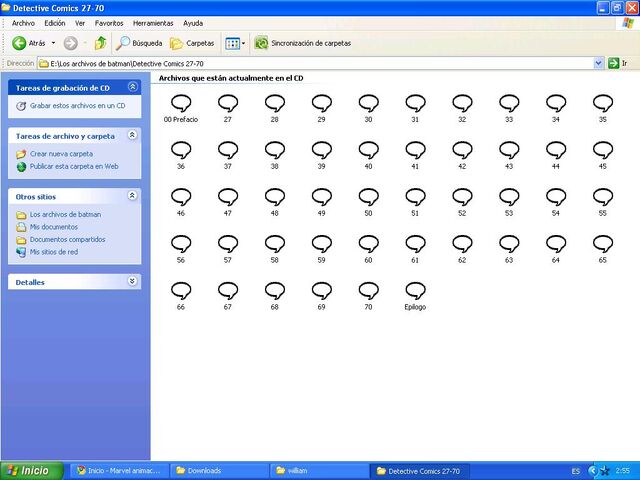Select the comic file icon labeled 49
The width and height of the screenshot is (640, 480).
click(322, 197)
